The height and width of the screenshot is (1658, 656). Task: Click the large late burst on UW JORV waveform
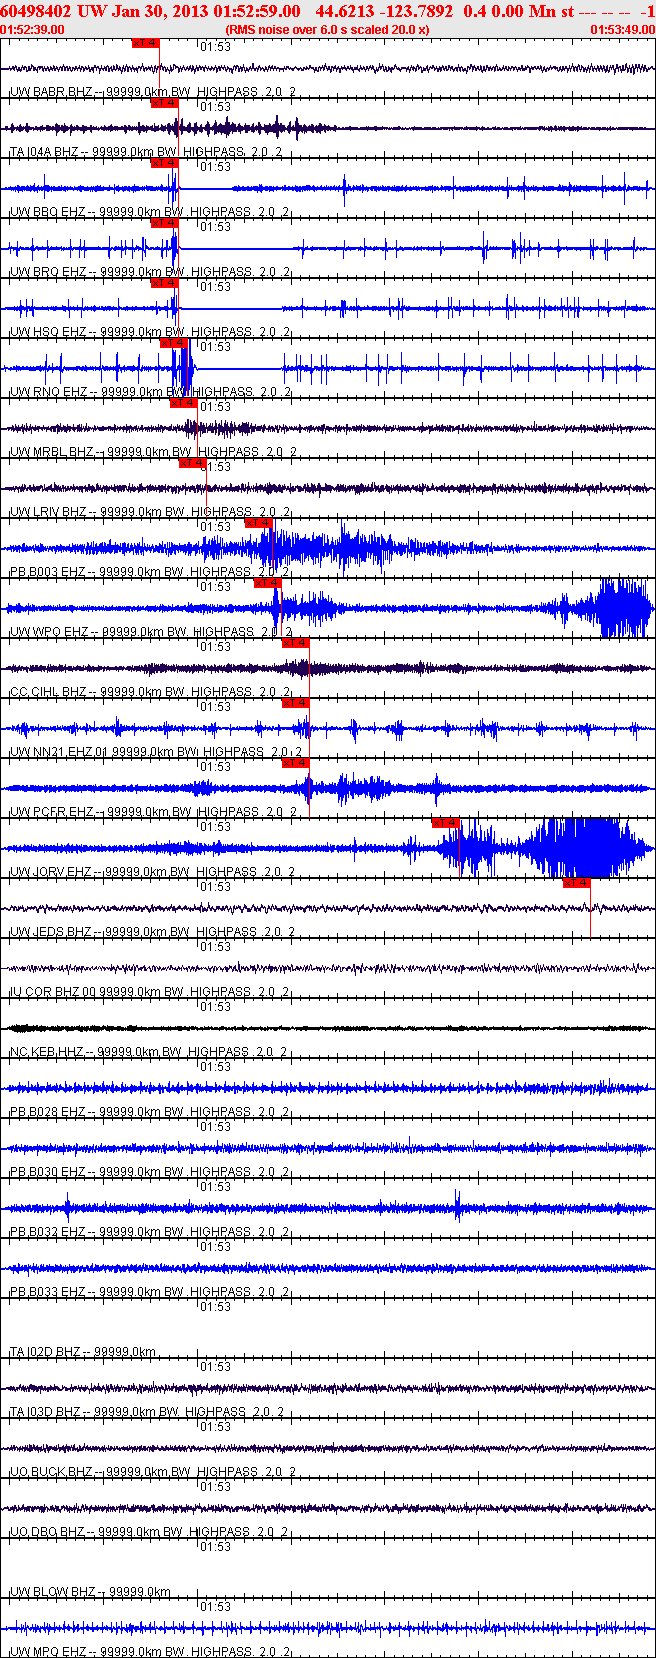click(585, 848)
